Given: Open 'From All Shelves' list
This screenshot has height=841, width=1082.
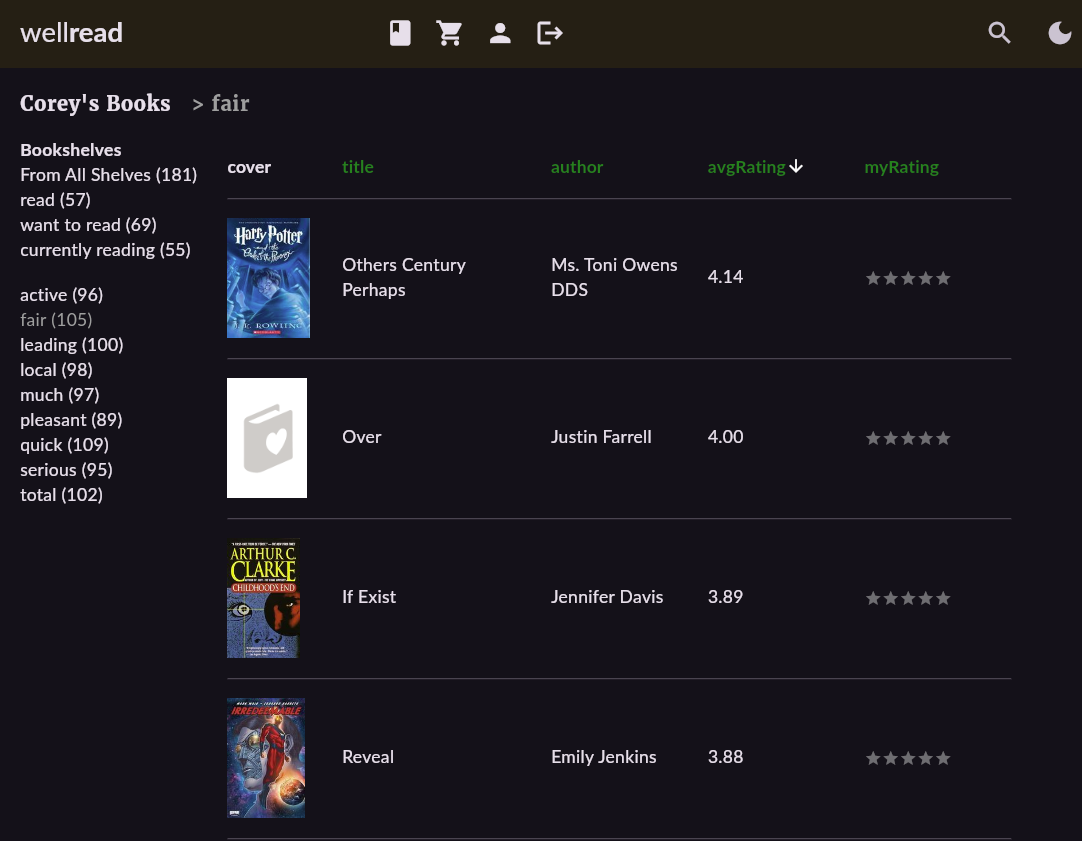Looking at the screenshot, I should (x=108, y=175).
